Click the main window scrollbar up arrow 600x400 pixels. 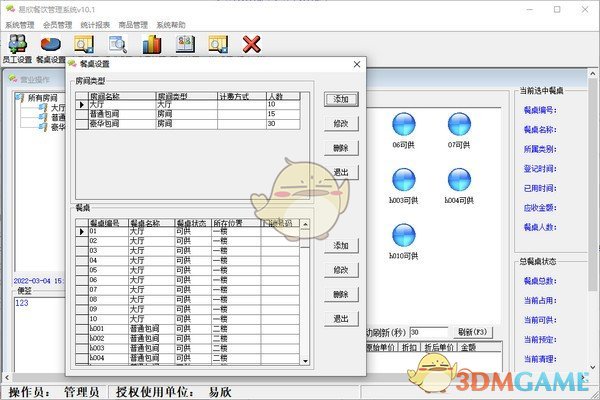click(592, 73)
